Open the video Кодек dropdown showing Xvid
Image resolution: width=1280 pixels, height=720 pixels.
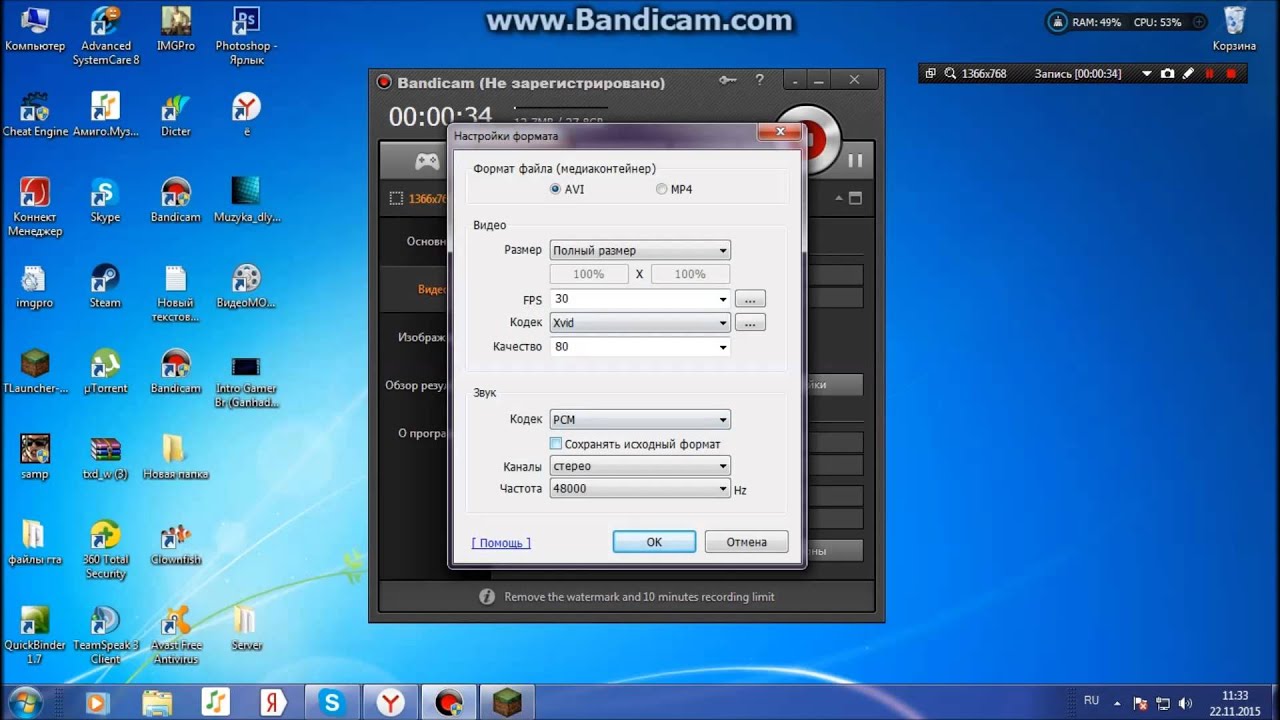640,323
